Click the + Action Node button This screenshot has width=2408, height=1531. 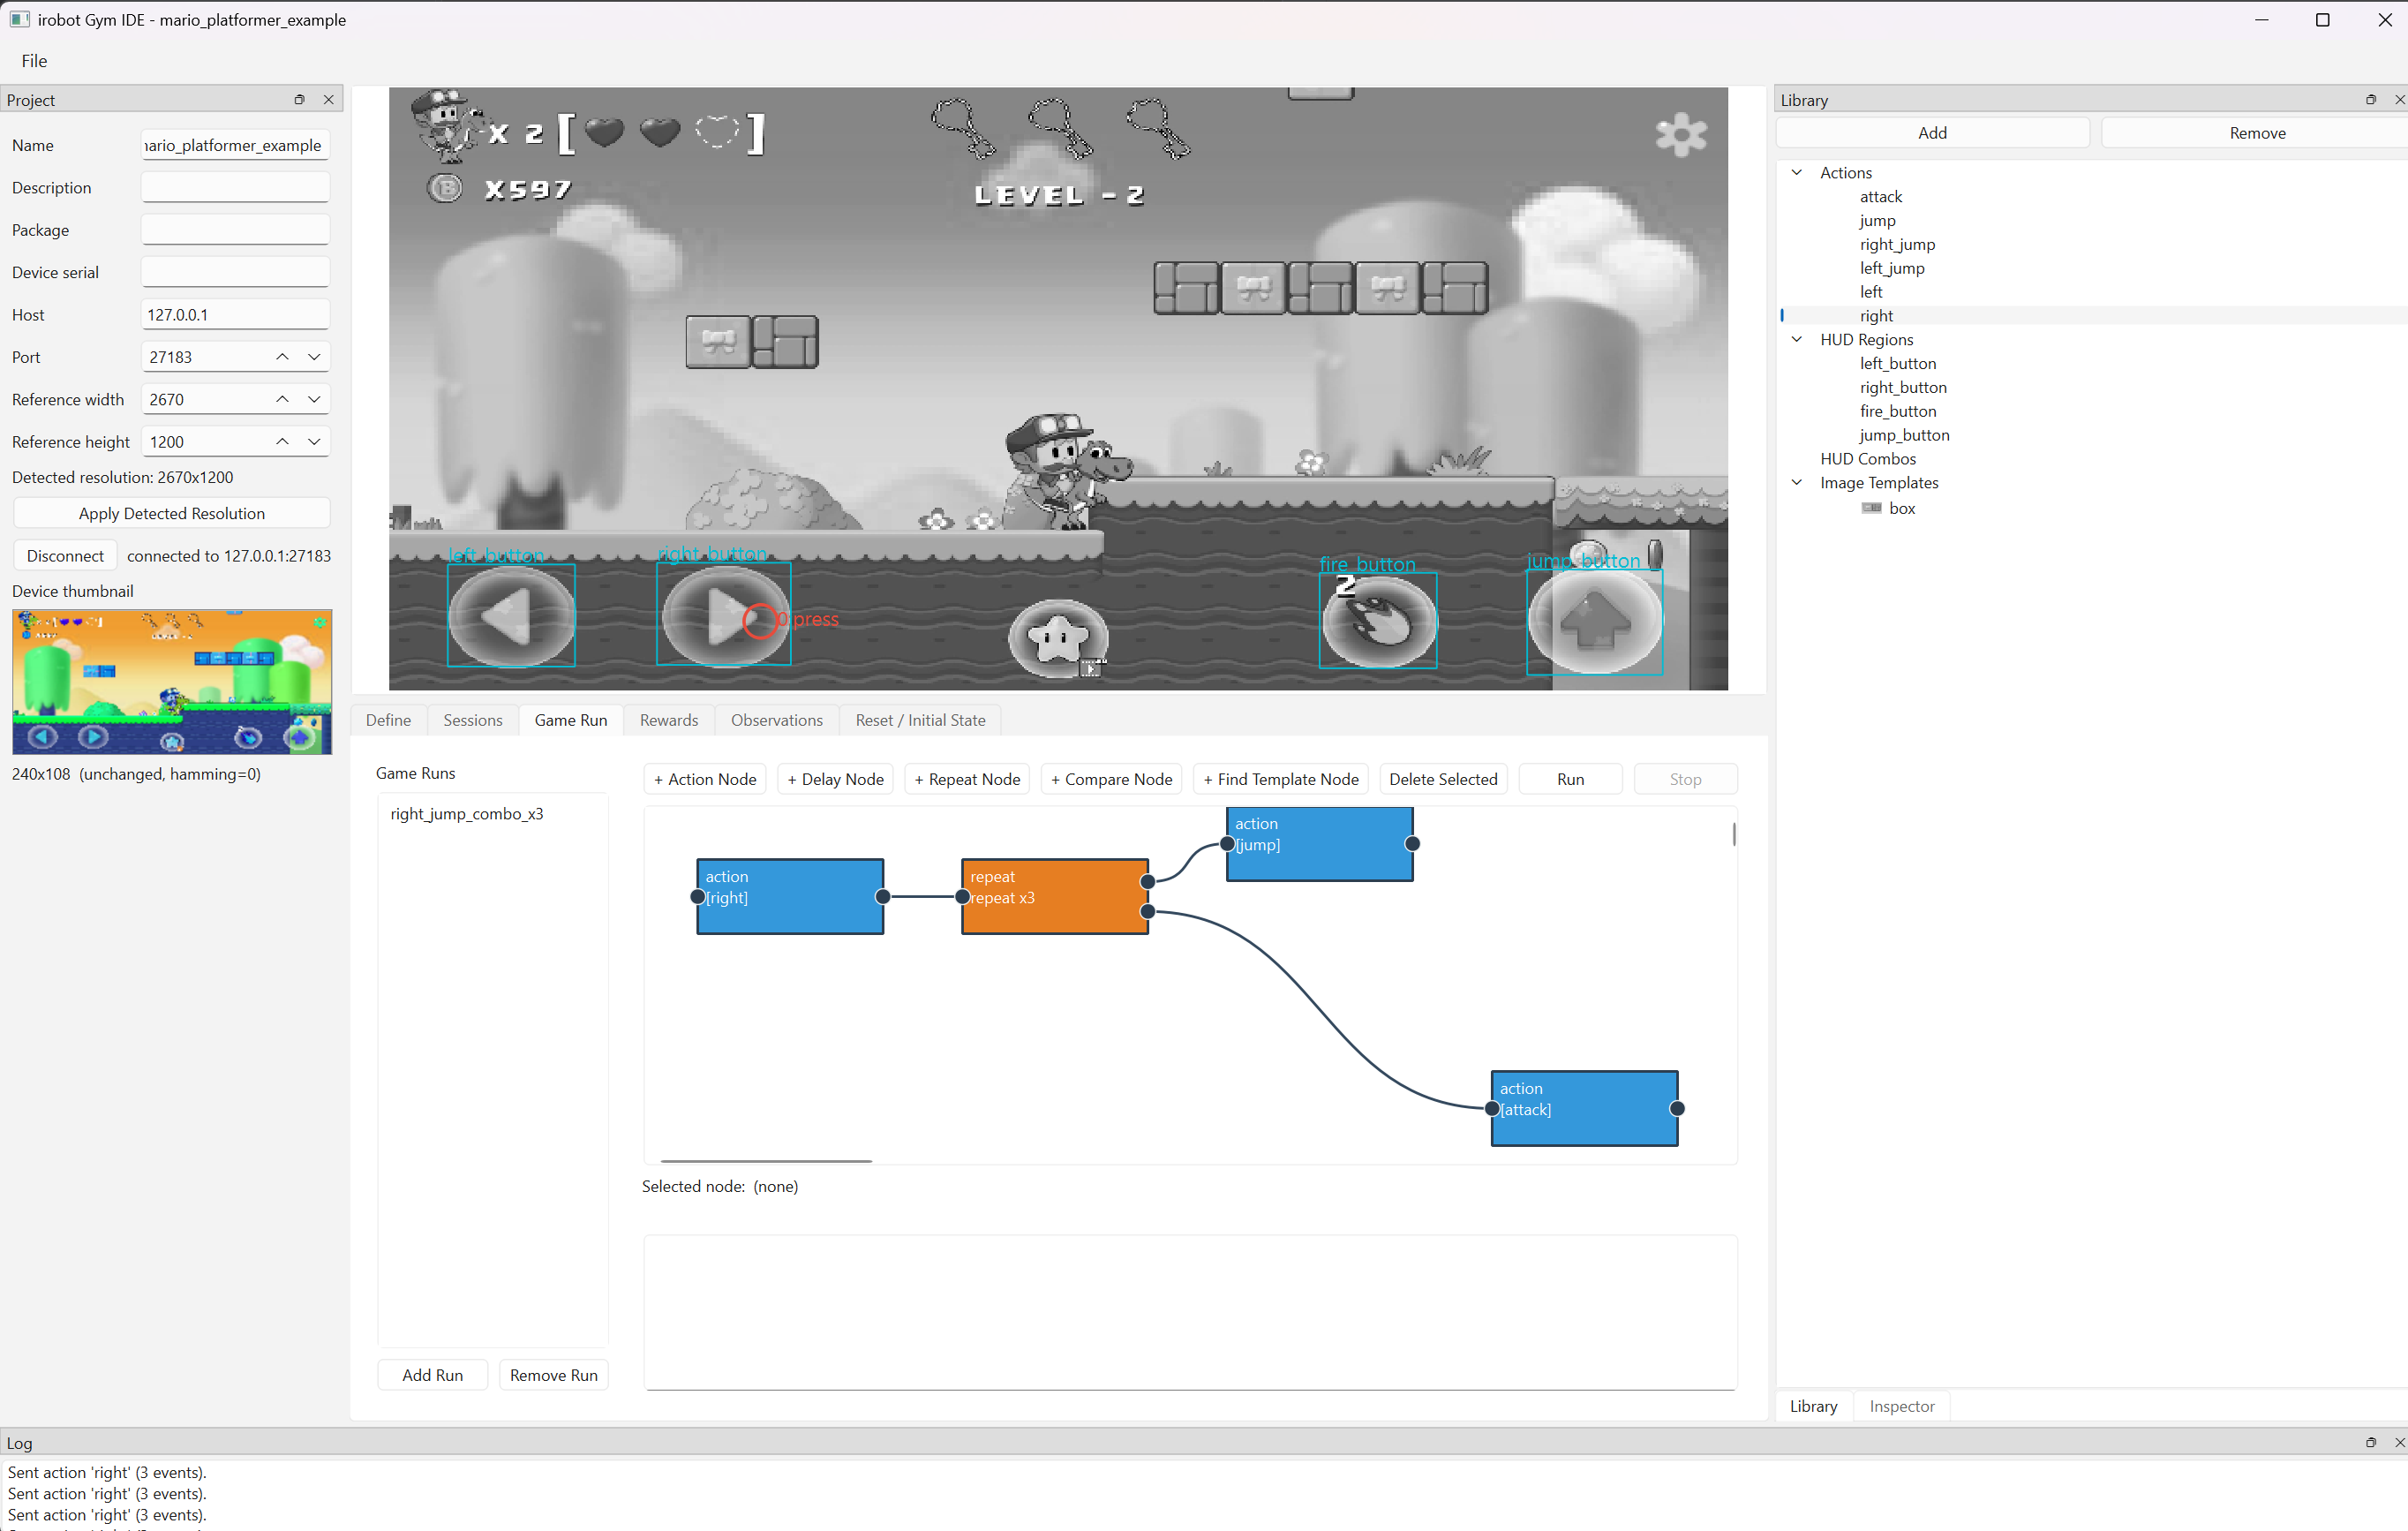point(705,779)
